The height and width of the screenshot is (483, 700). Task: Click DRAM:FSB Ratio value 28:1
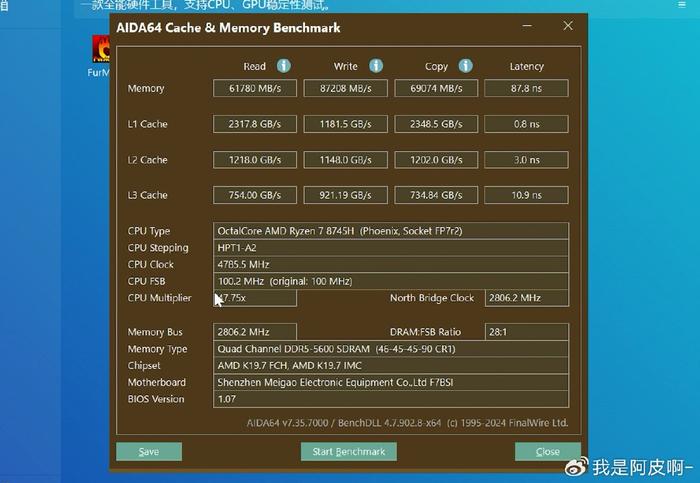click(527, 332)
